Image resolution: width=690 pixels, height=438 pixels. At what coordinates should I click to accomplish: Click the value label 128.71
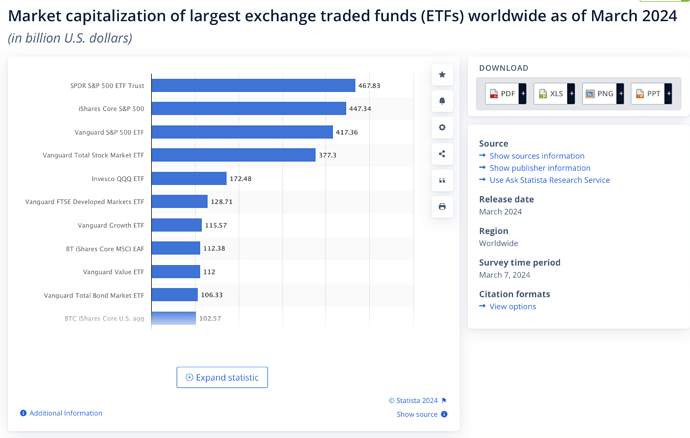click(221, 202)
